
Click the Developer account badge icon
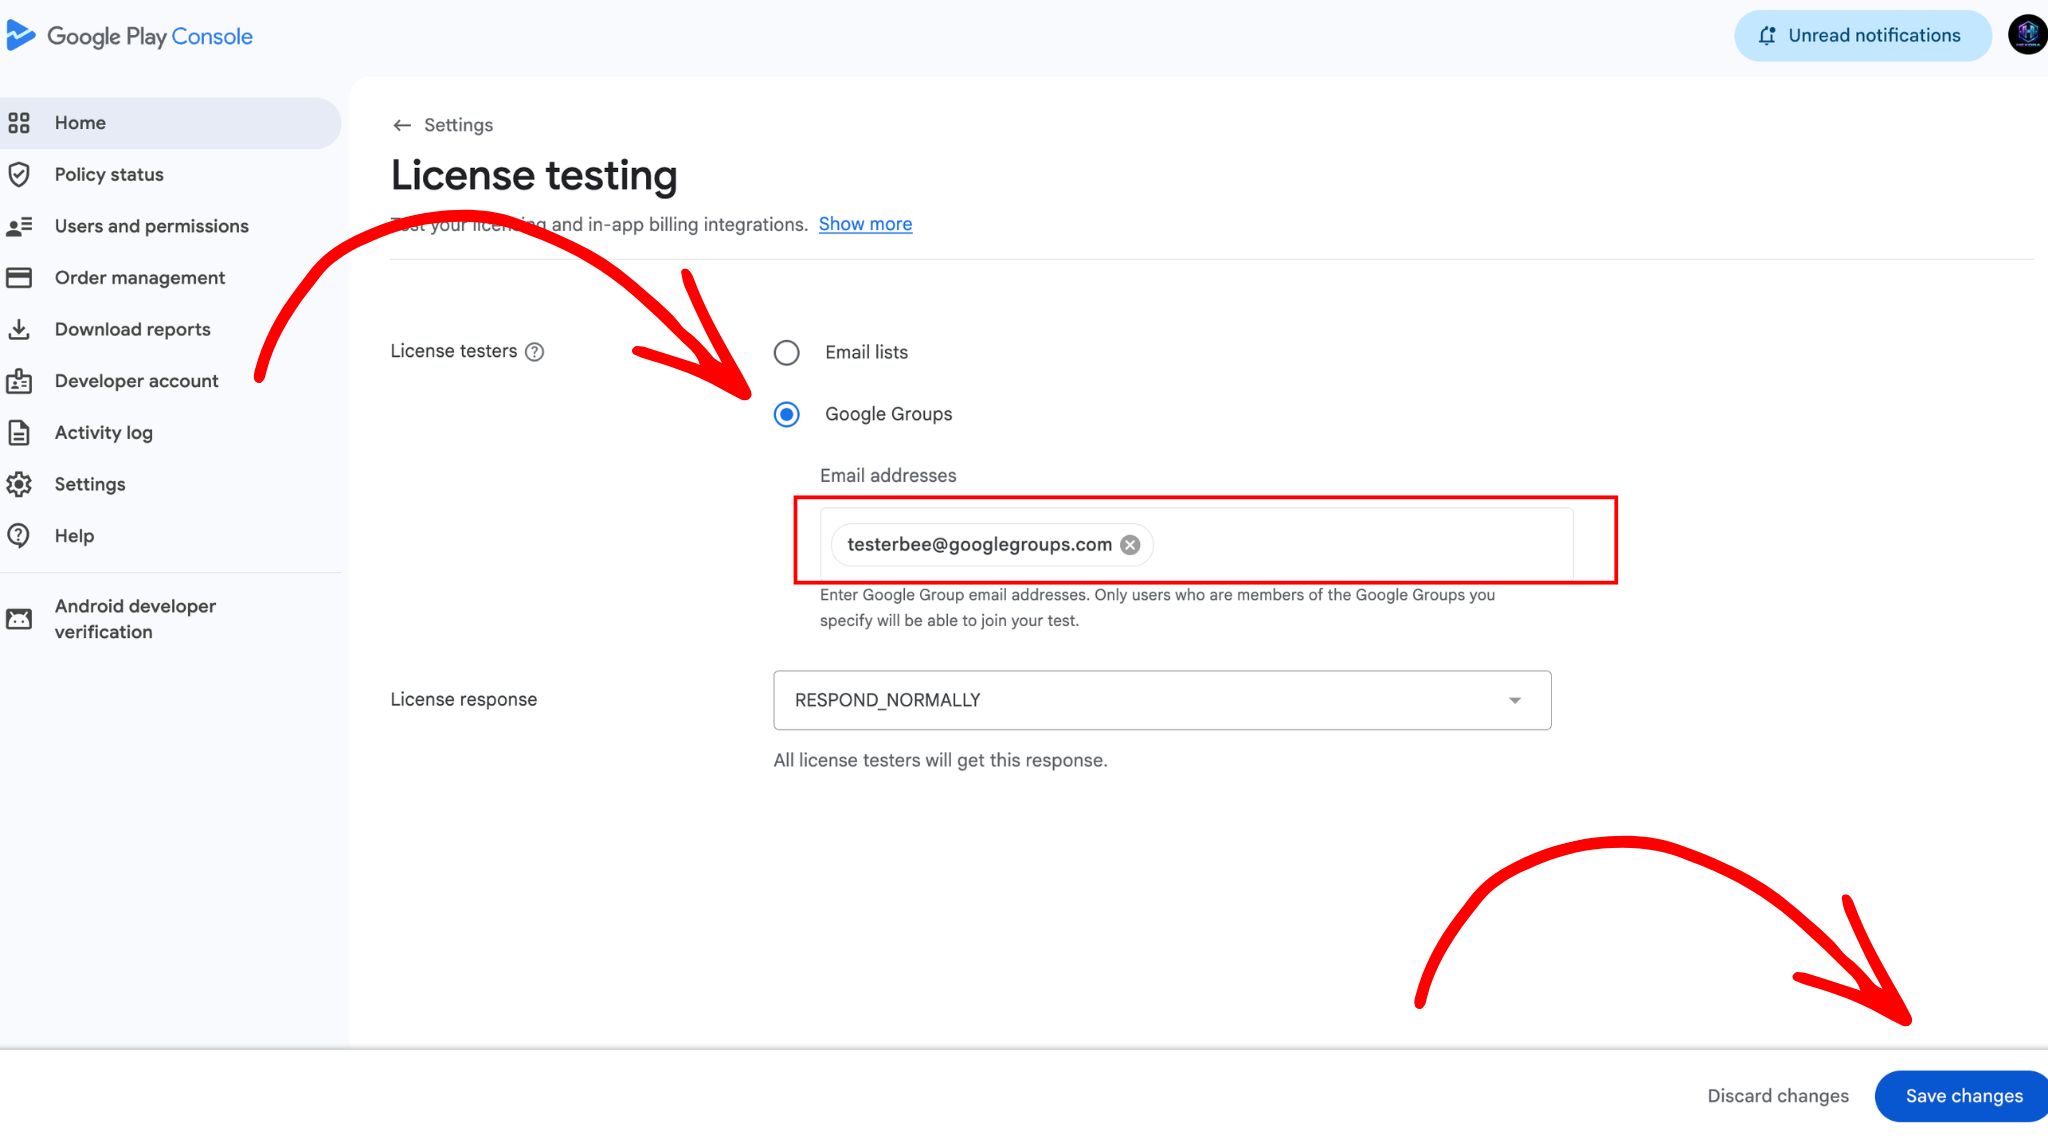(19, 381)
